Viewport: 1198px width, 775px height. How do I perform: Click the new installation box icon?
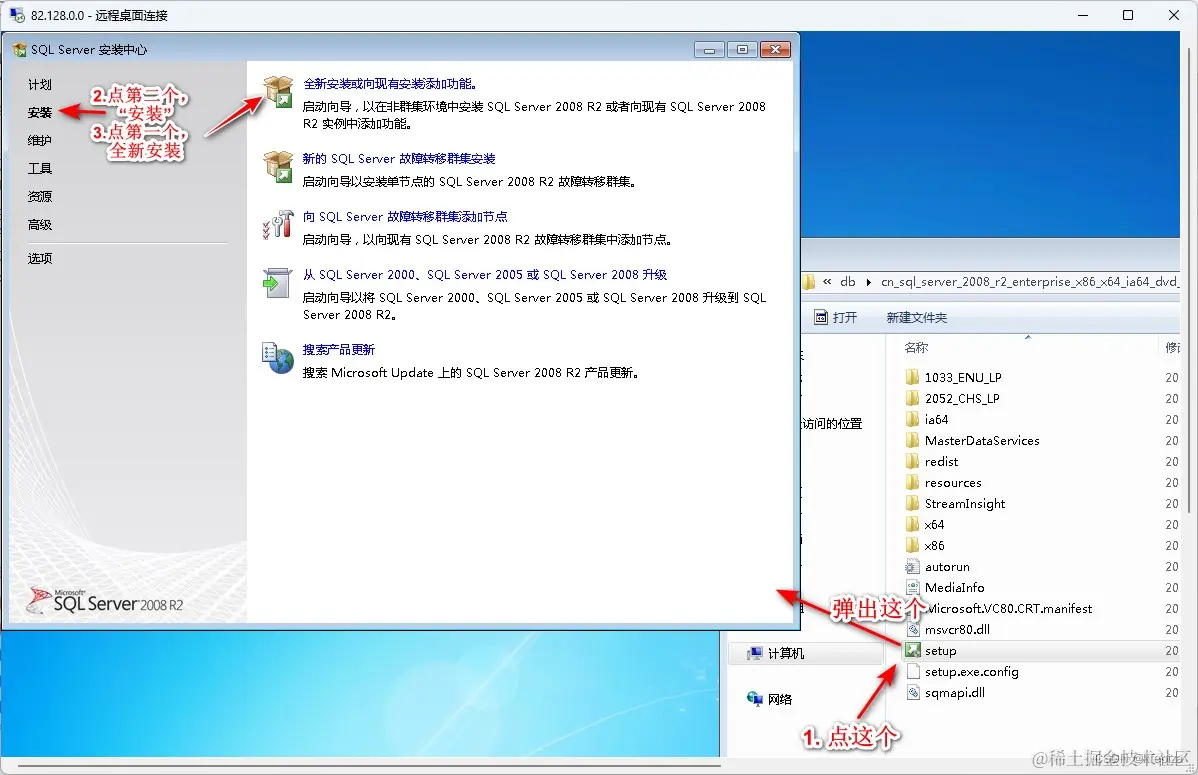pos(278,92)
